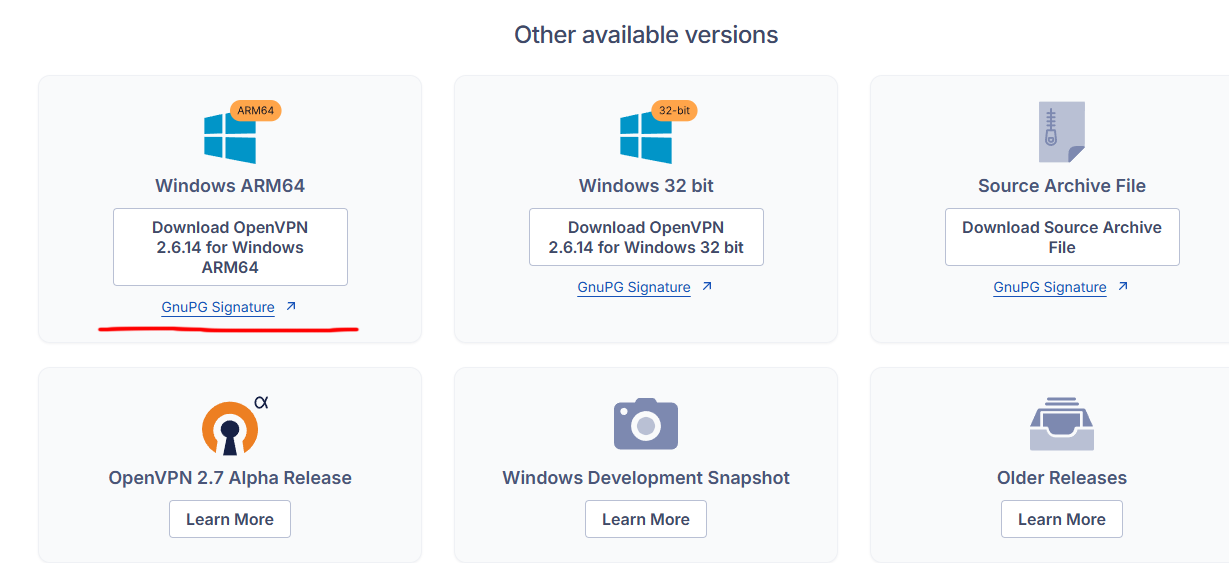This screenshot has height=585, width=1229.
Task: Download OpenVPN 2.6.14 for Windows 32 bit
Action: [645, 237]
